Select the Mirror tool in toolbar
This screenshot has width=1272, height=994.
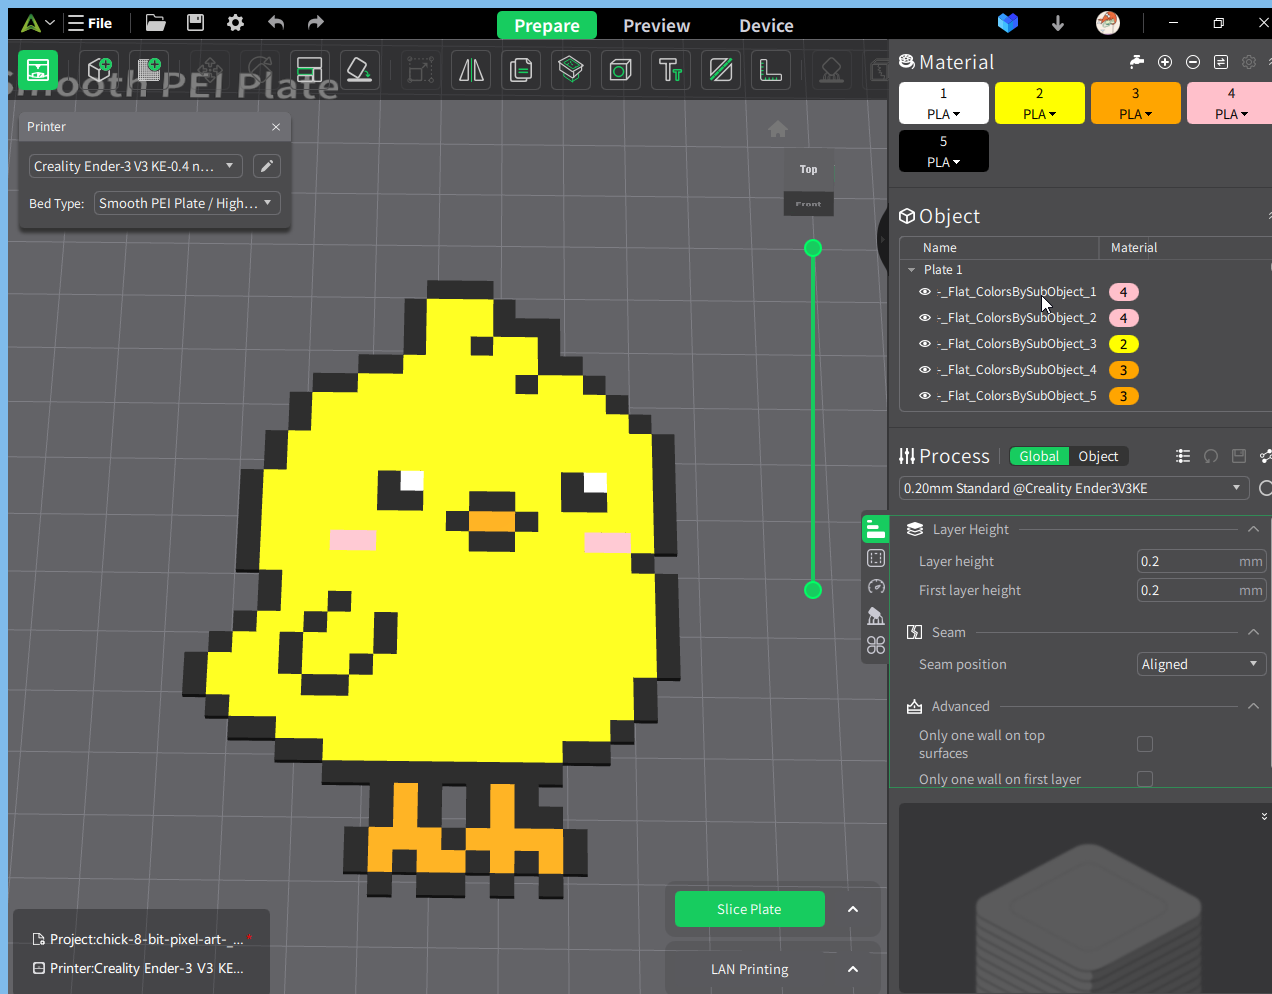tap(471, 70)
